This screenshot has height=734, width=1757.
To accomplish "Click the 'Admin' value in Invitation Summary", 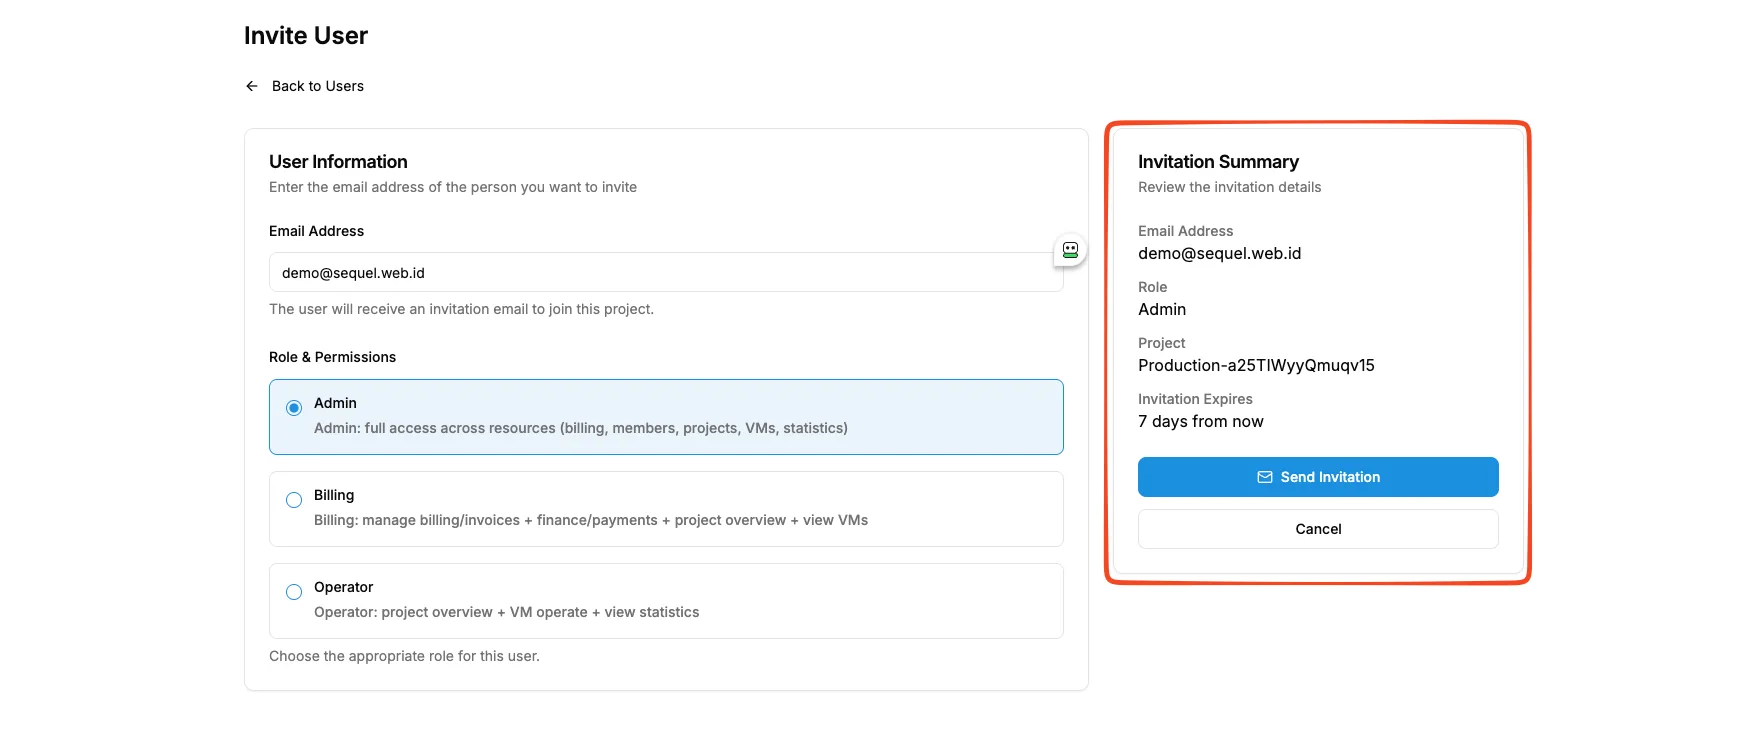I will pos(1162,310).
